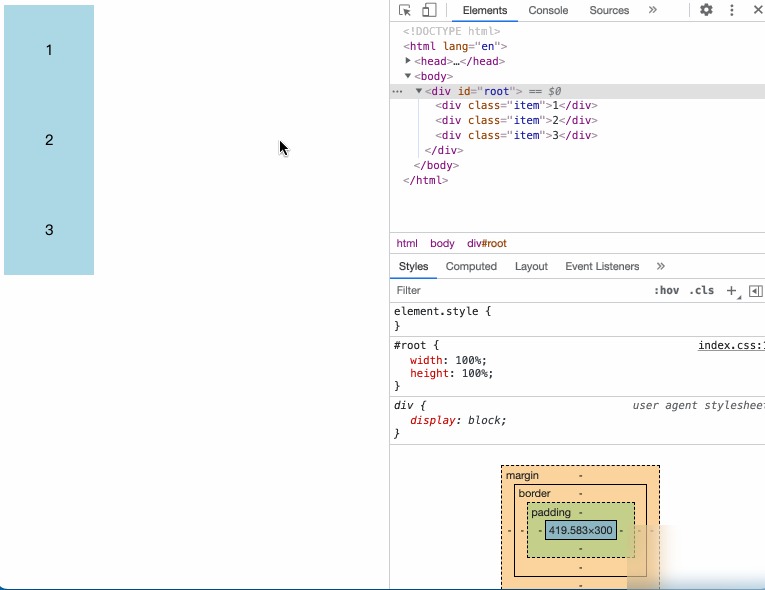
Task: Click the margin label in box model
Action: point(522,475)
